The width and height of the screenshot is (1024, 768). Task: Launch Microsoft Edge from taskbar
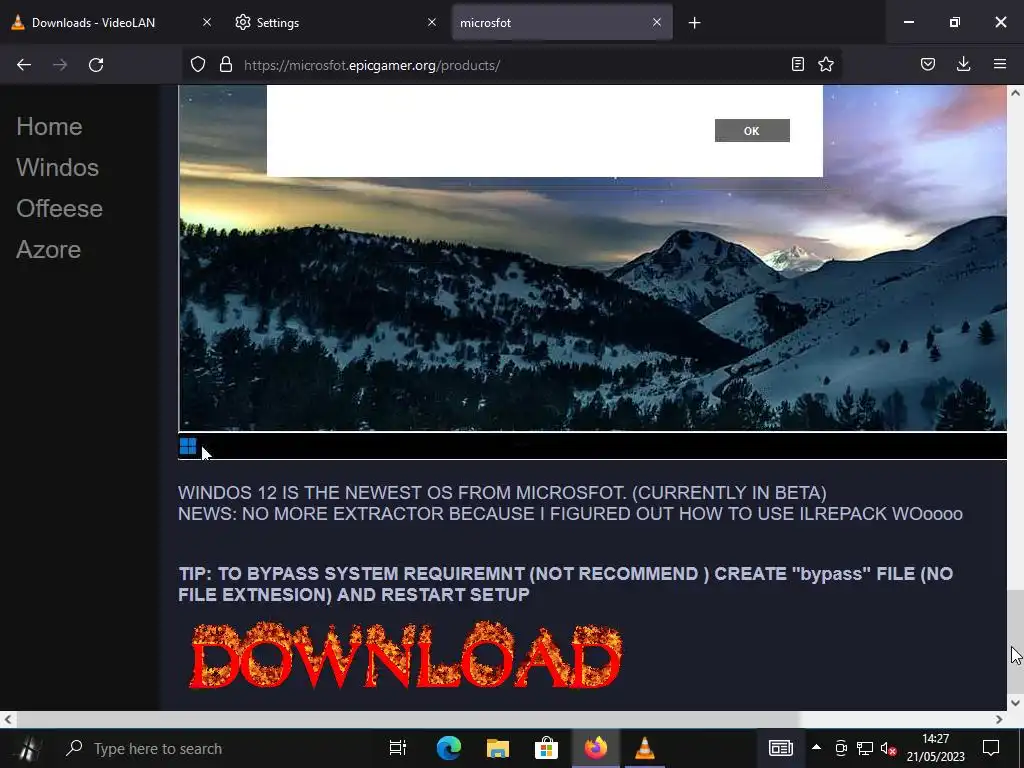click(x=449, y=748)
